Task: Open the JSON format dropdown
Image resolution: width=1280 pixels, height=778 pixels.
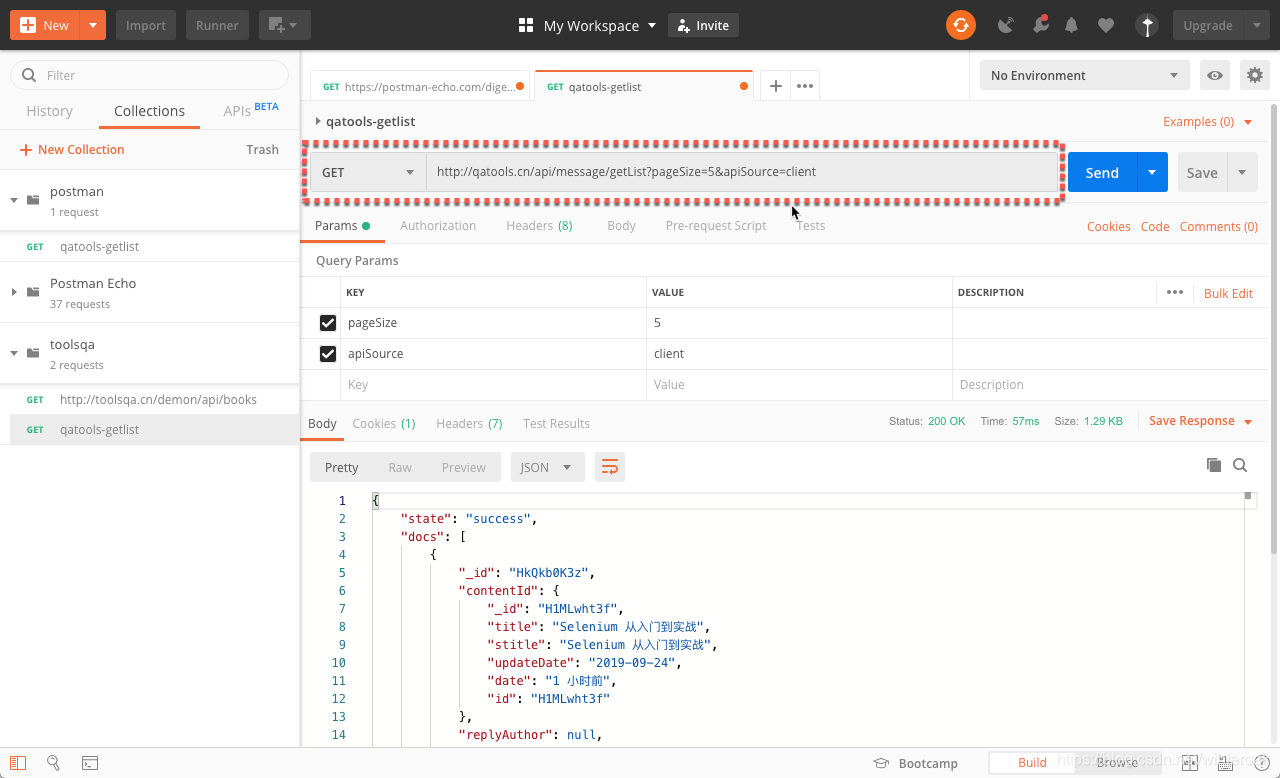Action: [547, 467]
